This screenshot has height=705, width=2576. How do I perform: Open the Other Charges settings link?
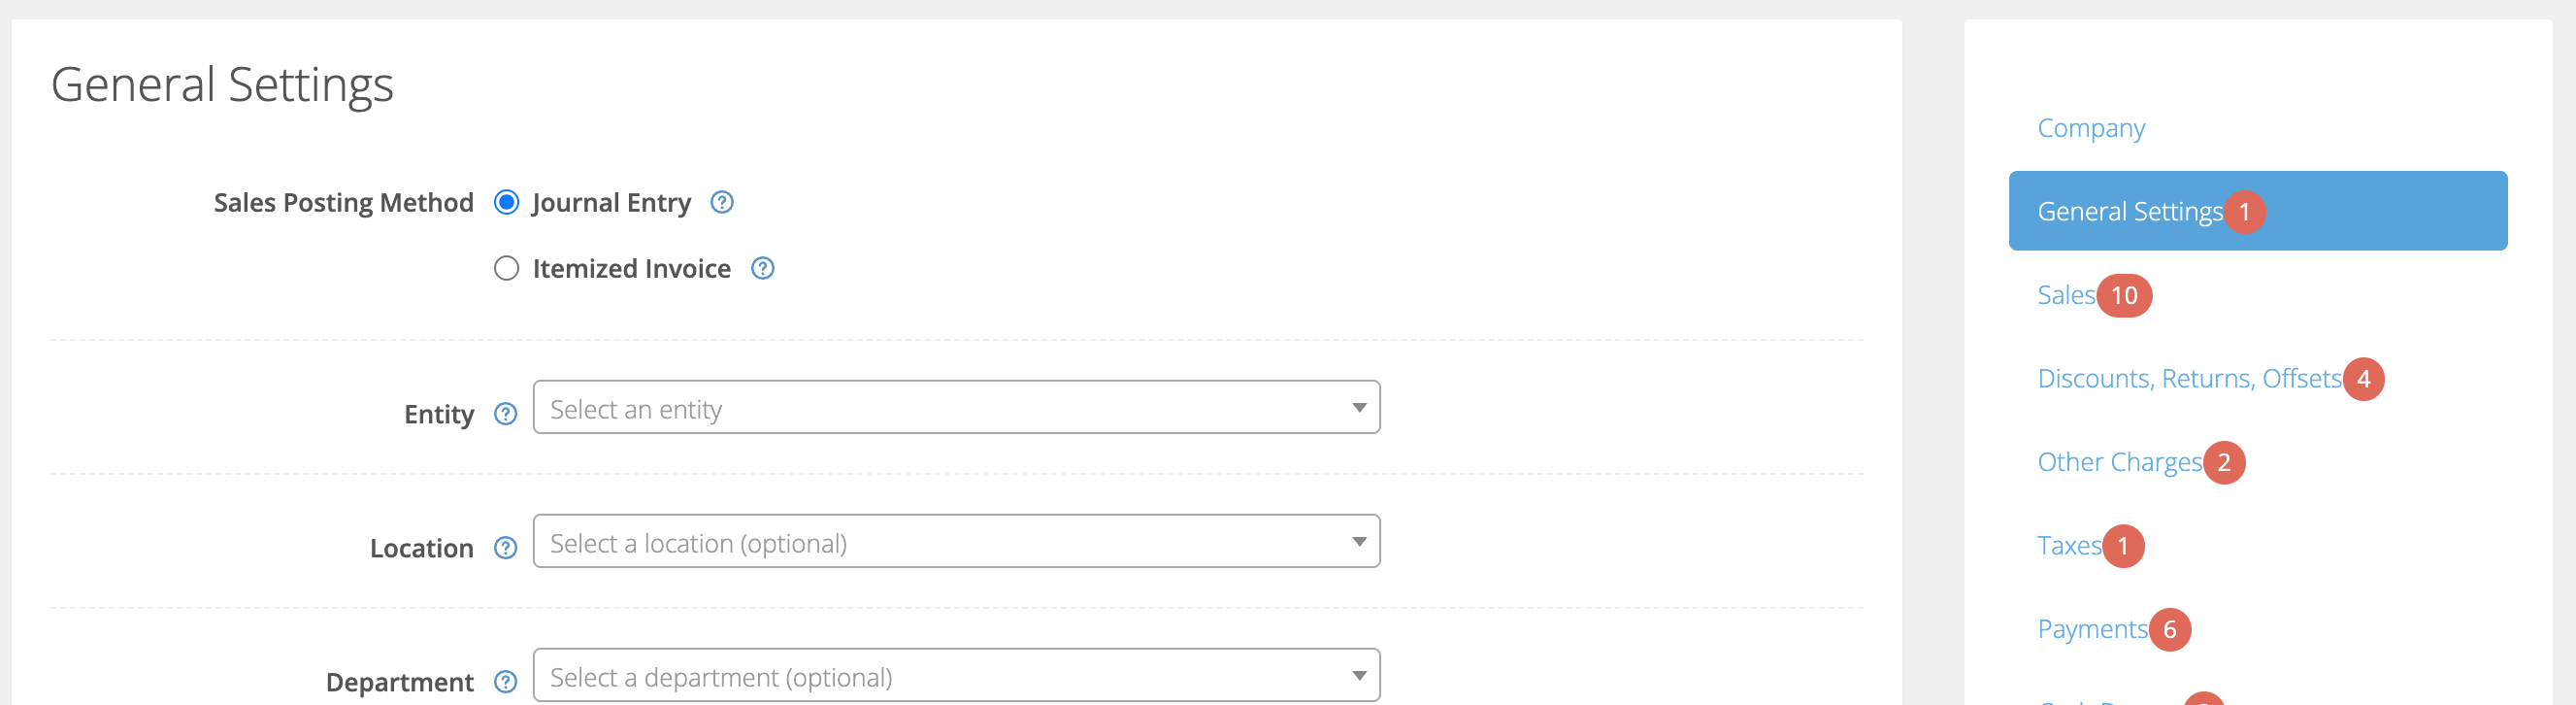pos(2120,463)
